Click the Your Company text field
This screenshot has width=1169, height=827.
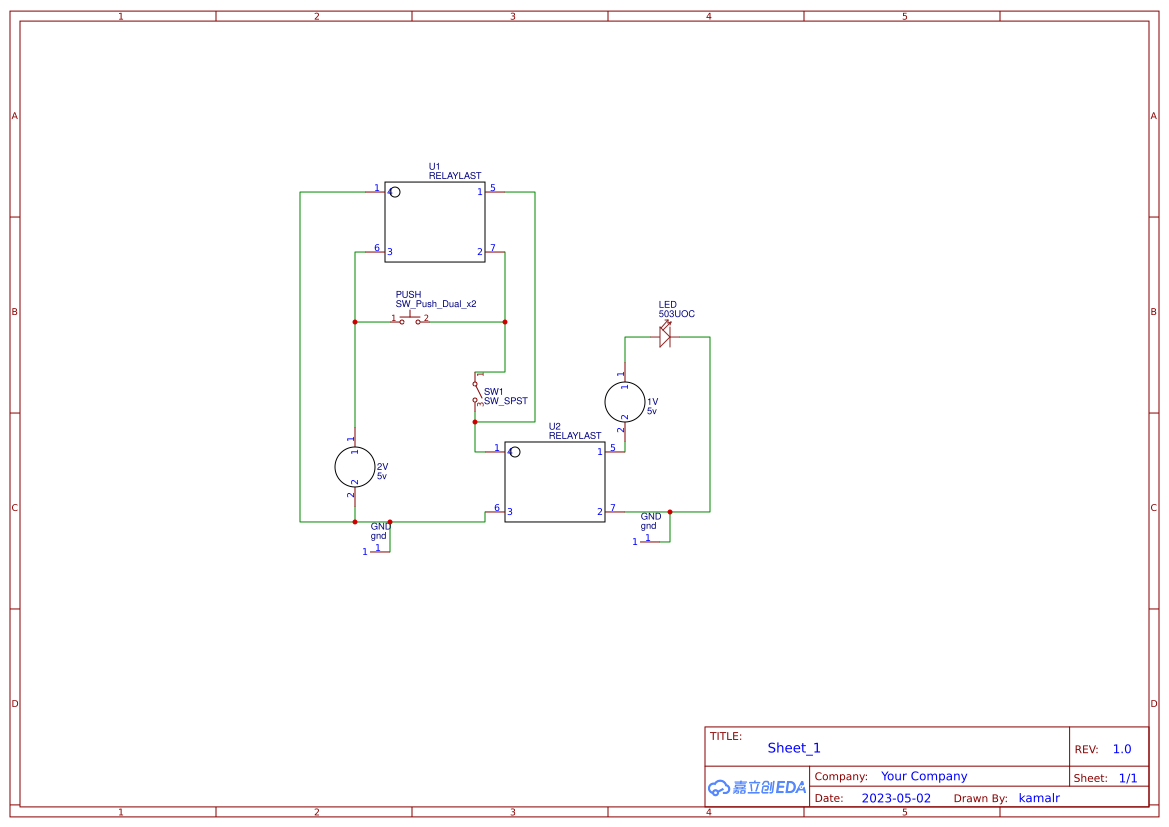click(923, 776)
